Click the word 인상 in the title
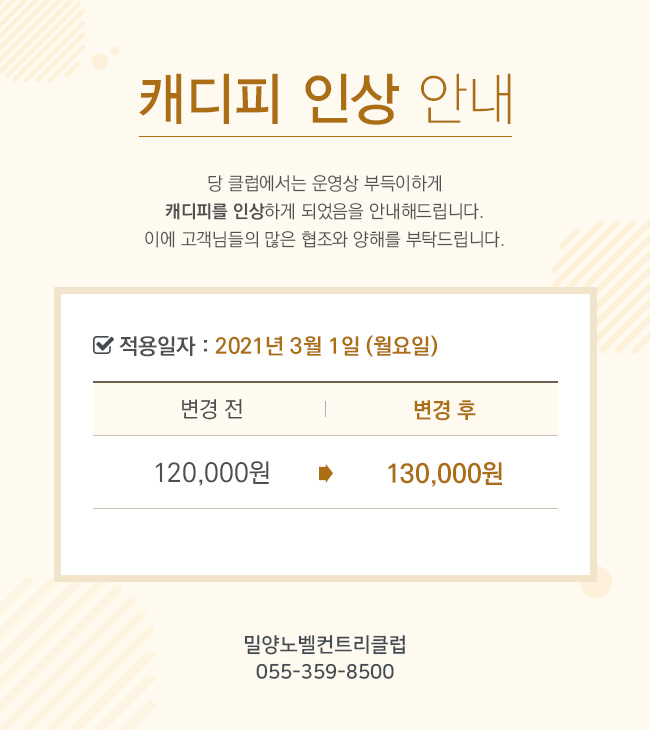This screenshot has width=650, height=730. coord(352,99)
